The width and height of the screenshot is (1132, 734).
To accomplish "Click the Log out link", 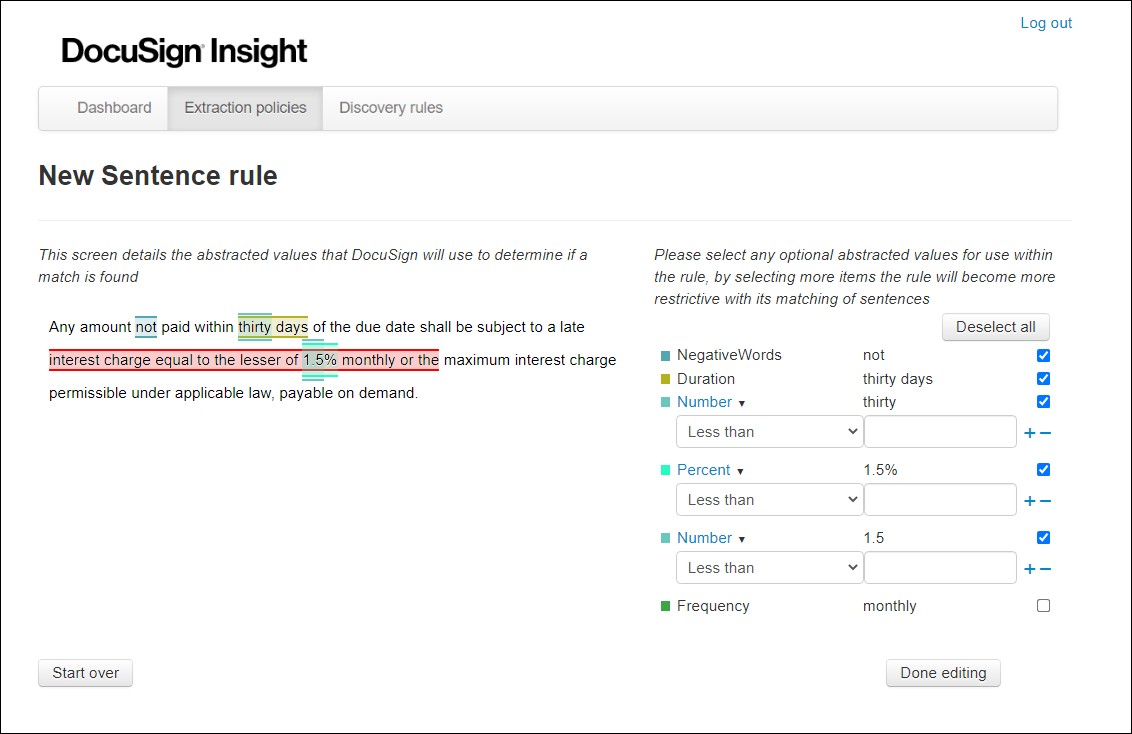I will (x=1046, y=22).
